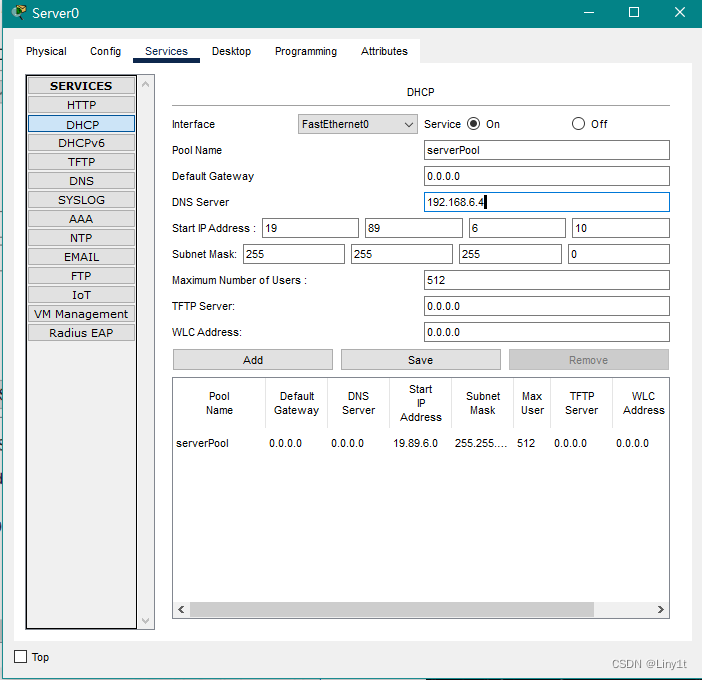Expand the Interface FastEthernet0 dropdown
Image resolution: width=702 pixels, height=680 pixels.
[358, 124]
